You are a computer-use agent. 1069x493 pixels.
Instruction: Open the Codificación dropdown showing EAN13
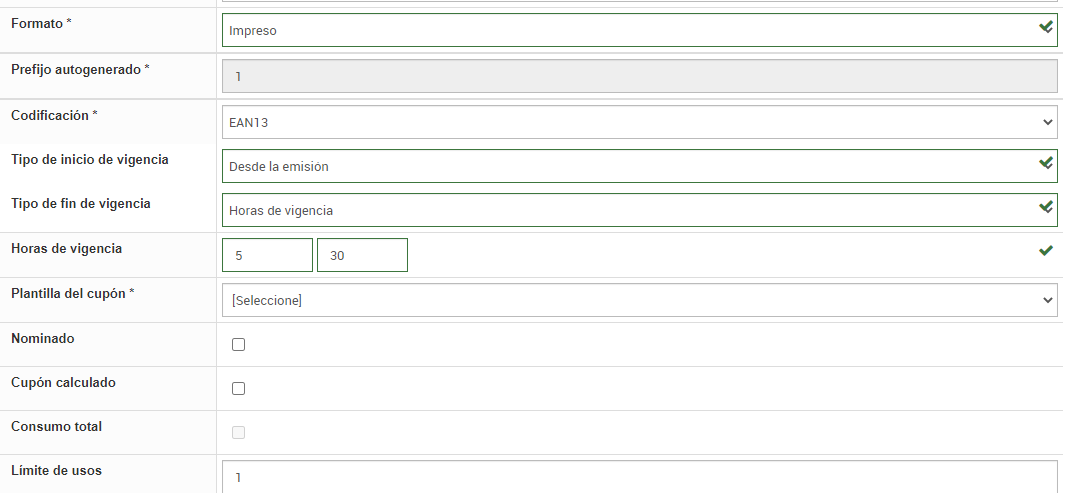tap(639, 122)
